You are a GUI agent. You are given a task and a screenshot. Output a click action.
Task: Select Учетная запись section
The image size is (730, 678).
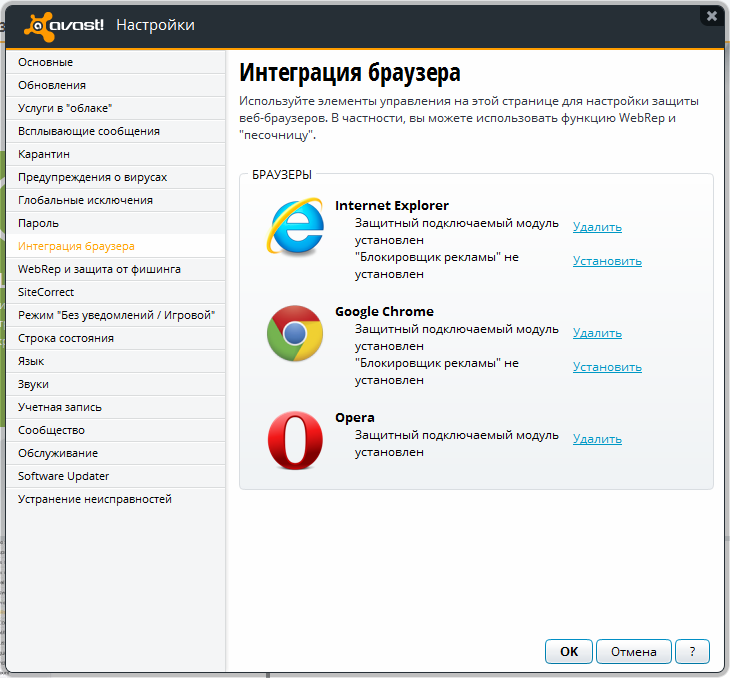(116, 407)
